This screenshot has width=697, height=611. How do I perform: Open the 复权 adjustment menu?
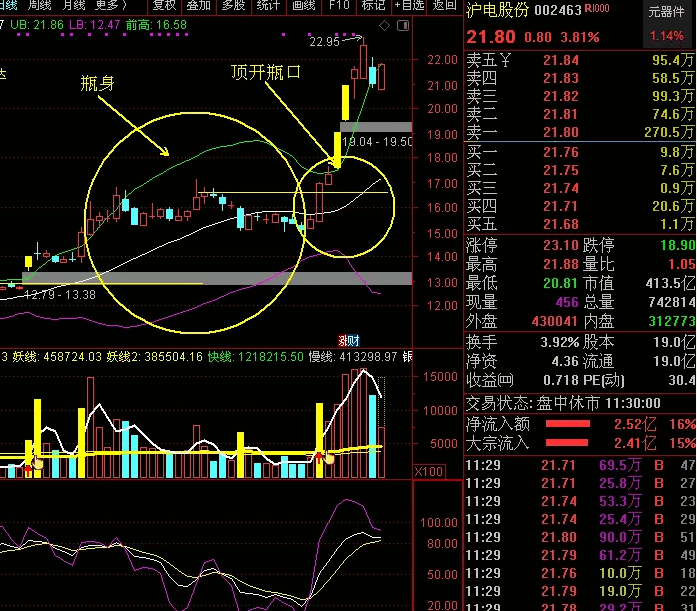pos(164,5)
